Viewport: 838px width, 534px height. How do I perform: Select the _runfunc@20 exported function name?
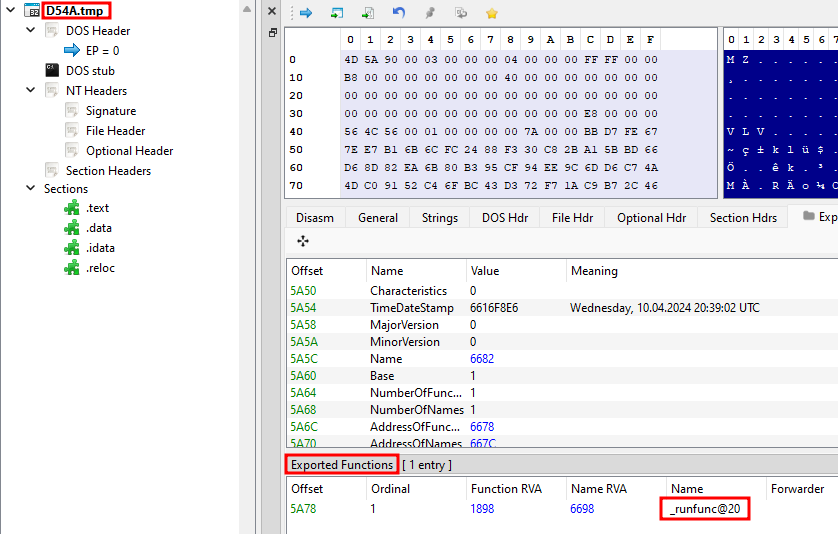[705, 509]
